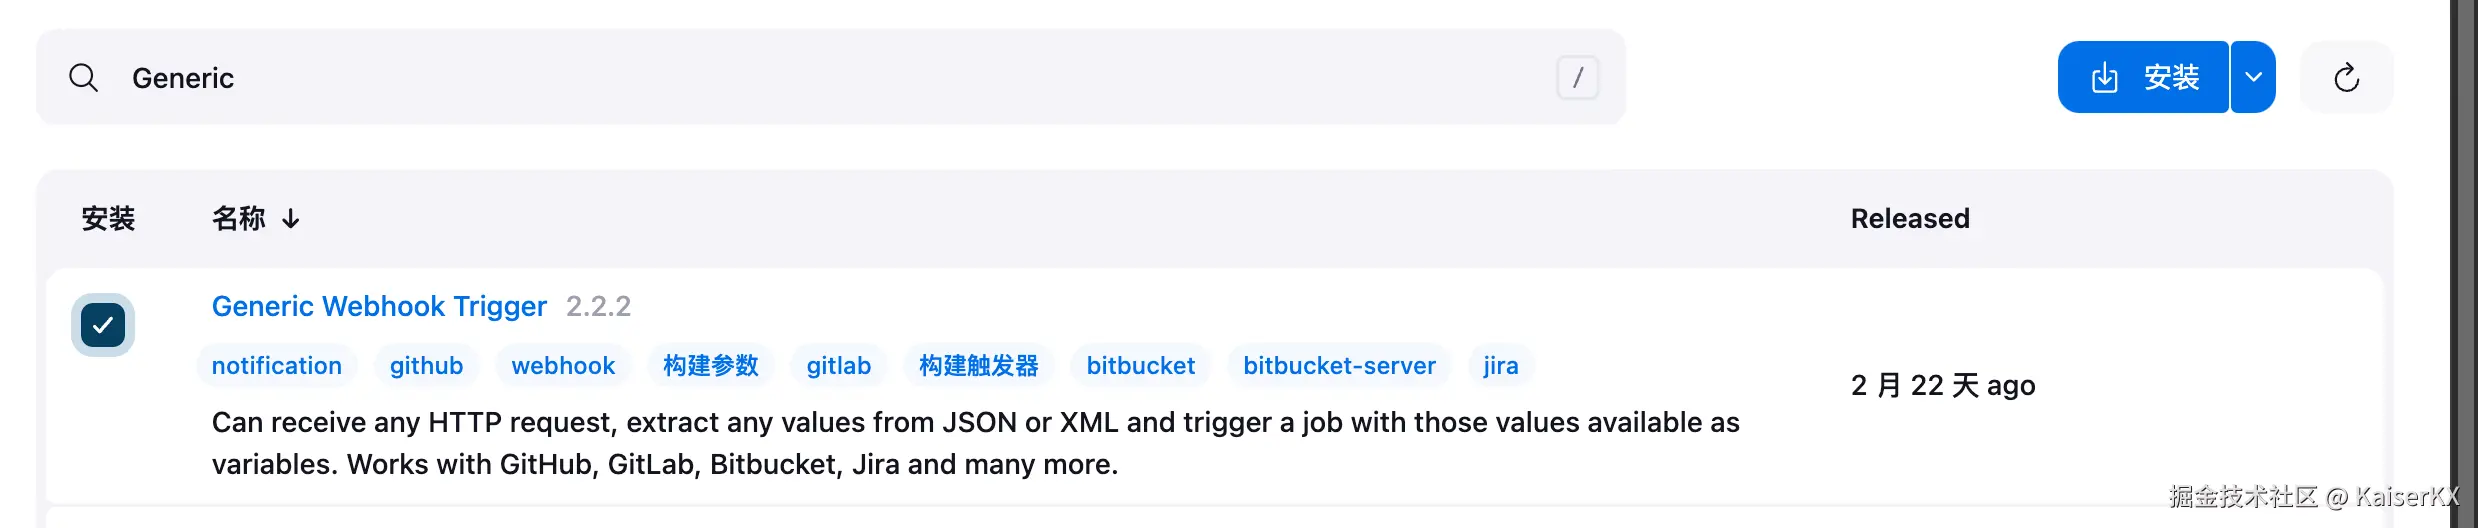Click the bitbucket-server tag
Viewport: 2478px width, 528px height.
pyautogui.click(x=1339, y=366)
